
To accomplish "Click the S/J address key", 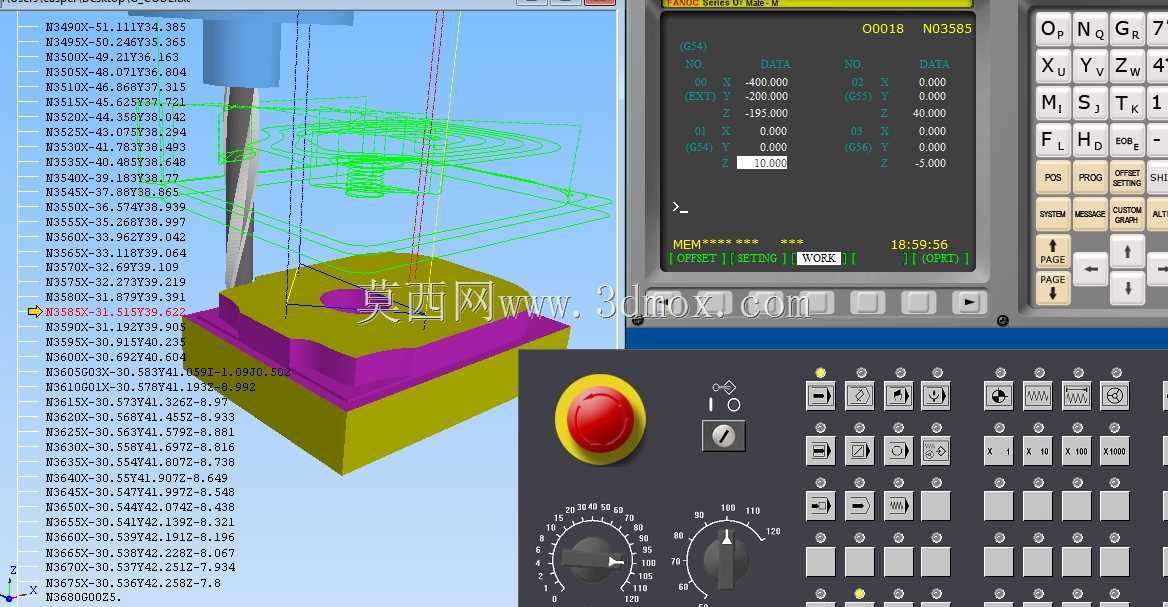I will coord(1090,103).
